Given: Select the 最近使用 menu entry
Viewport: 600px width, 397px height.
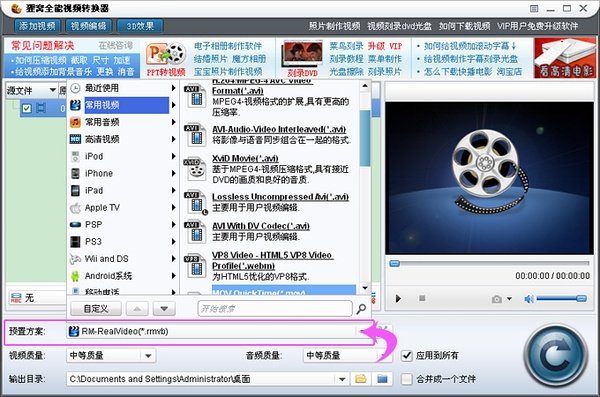Looking at the screenshot, I should click(x=122, y=88).
